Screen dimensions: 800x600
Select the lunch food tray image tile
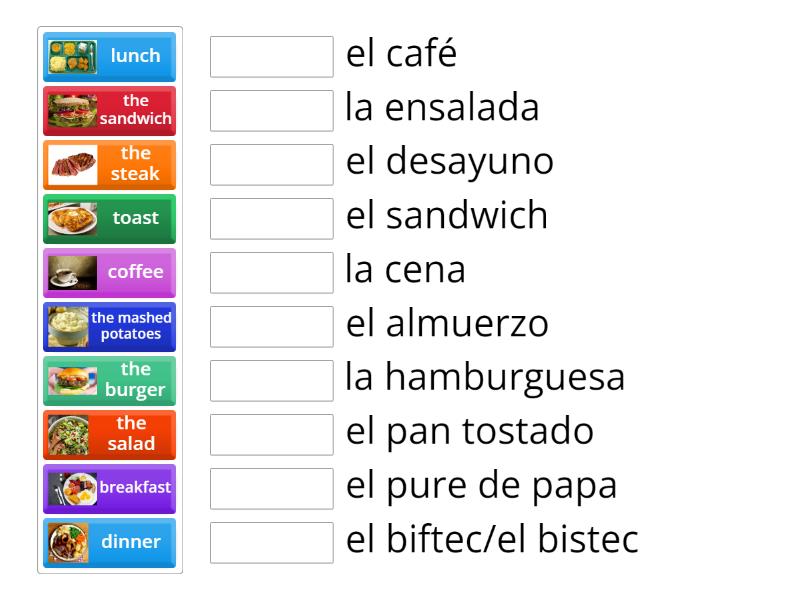[109, 57]
